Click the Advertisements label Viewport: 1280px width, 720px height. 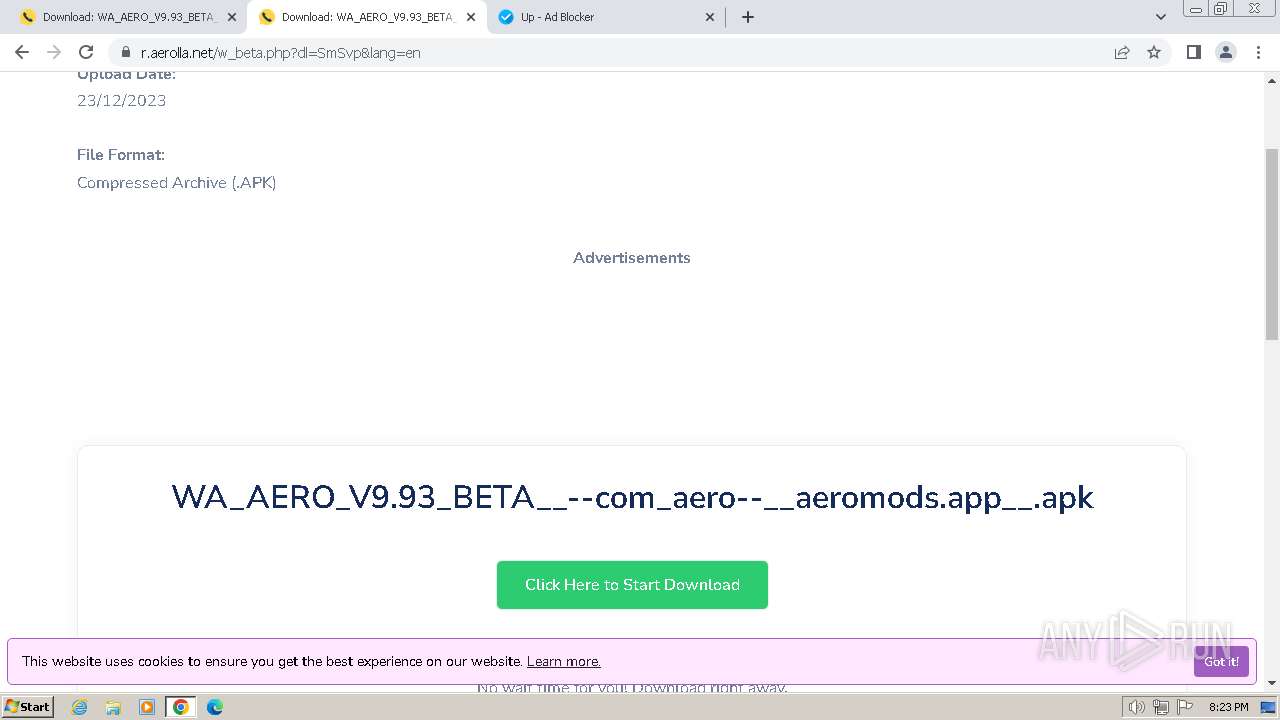tap(632, 258)
